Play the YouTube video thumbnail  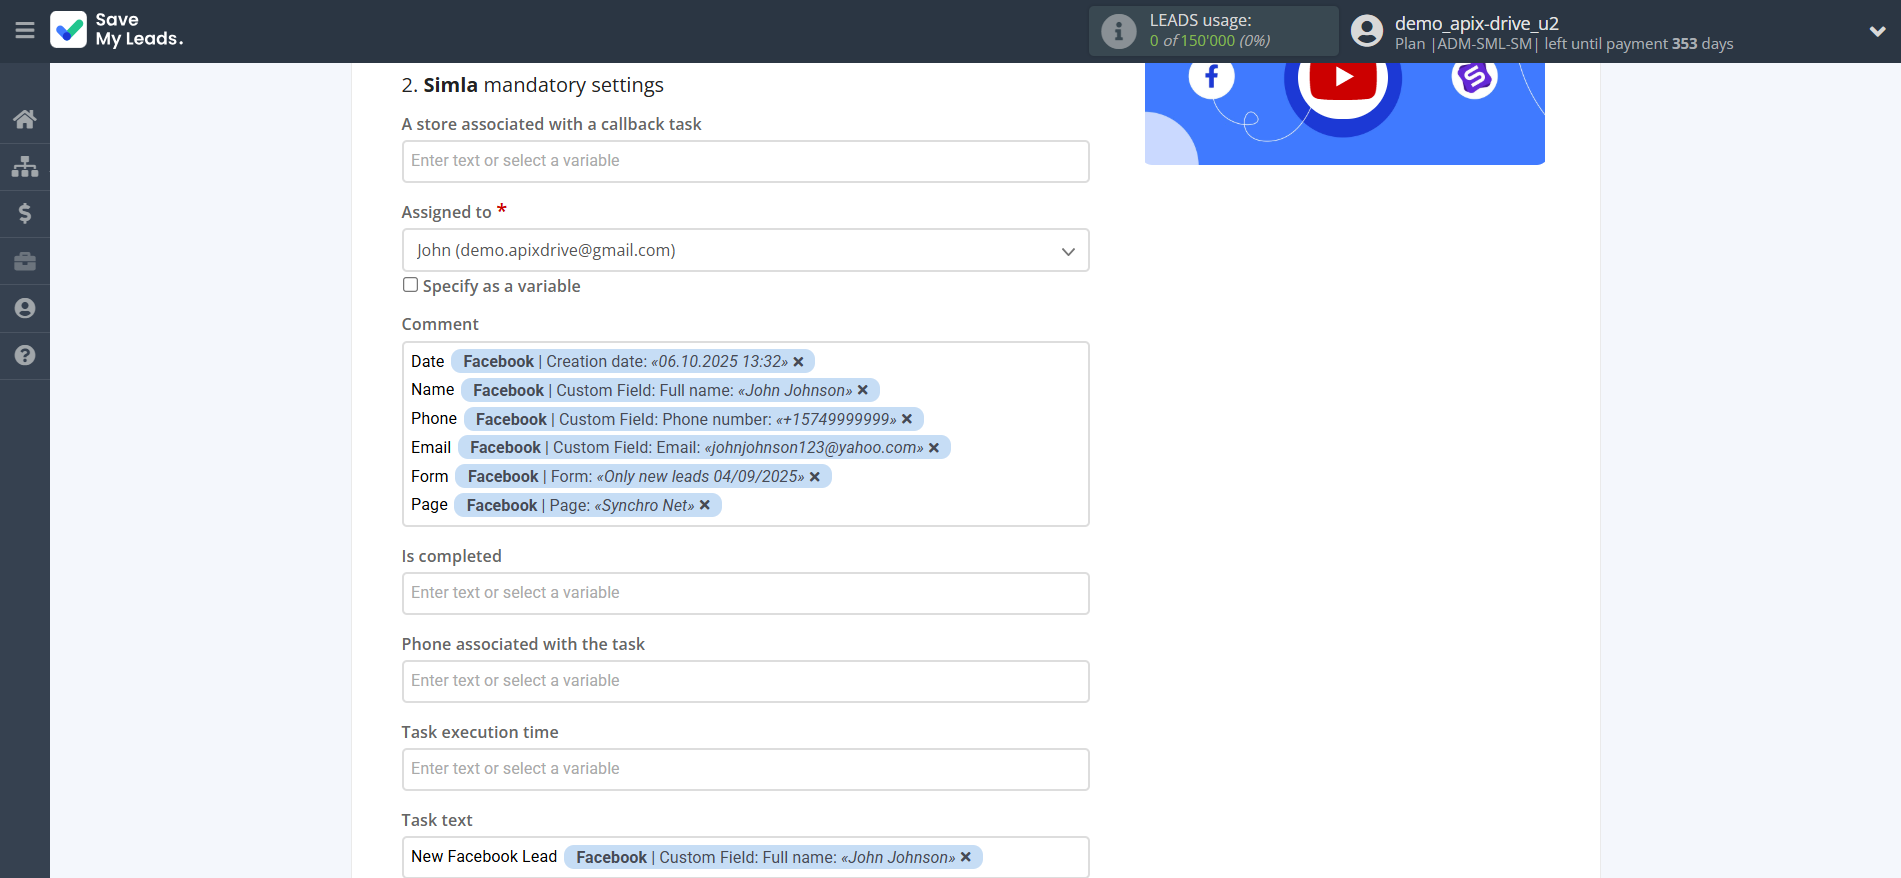coord(1343,78)
